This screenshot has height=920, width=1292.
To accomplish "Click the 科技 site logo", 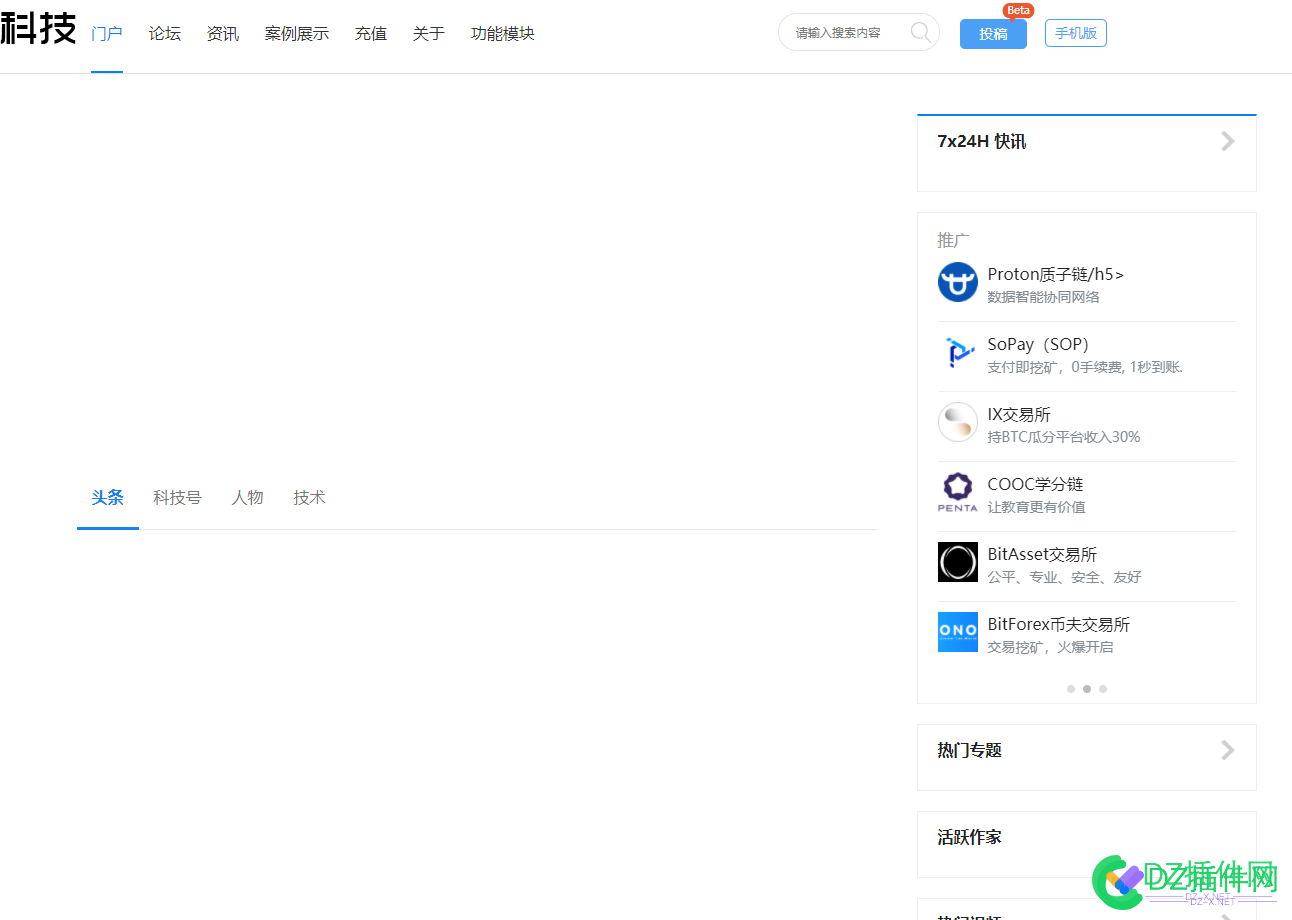I will 38,29.
